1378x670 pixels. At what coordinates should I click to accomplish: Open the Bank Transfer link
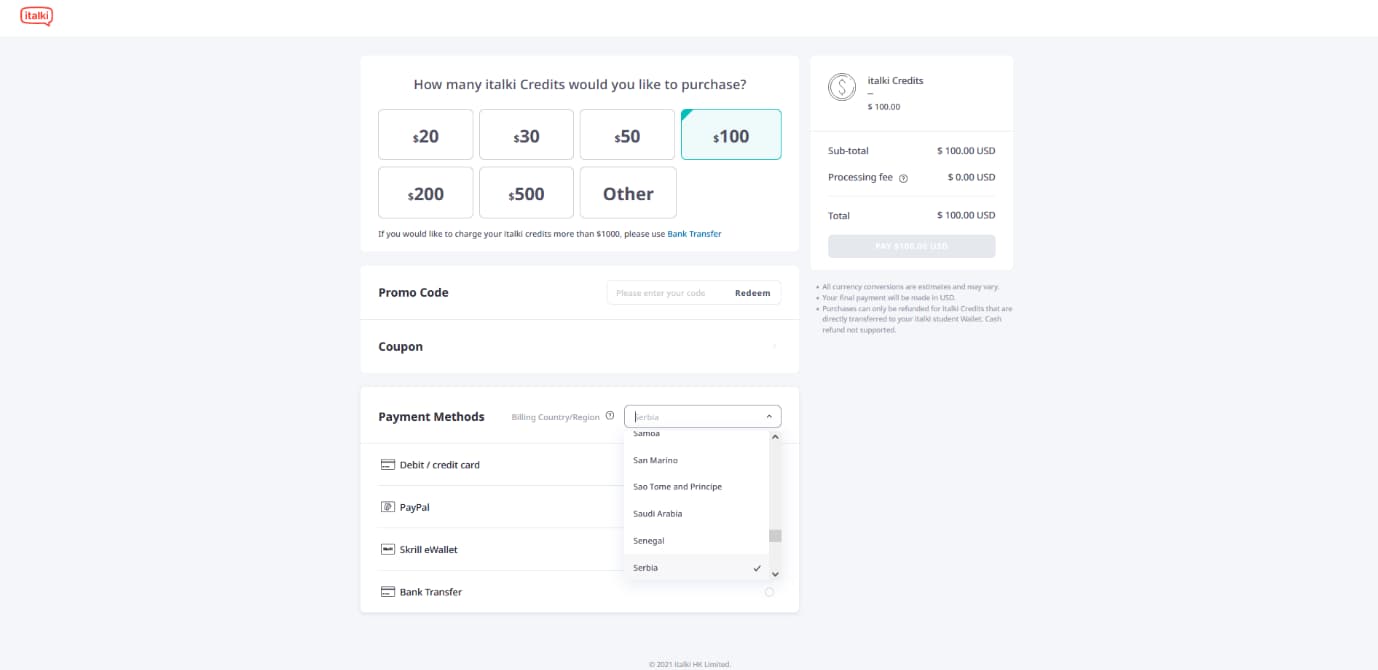pyautogui.click(x=694, y=234)
